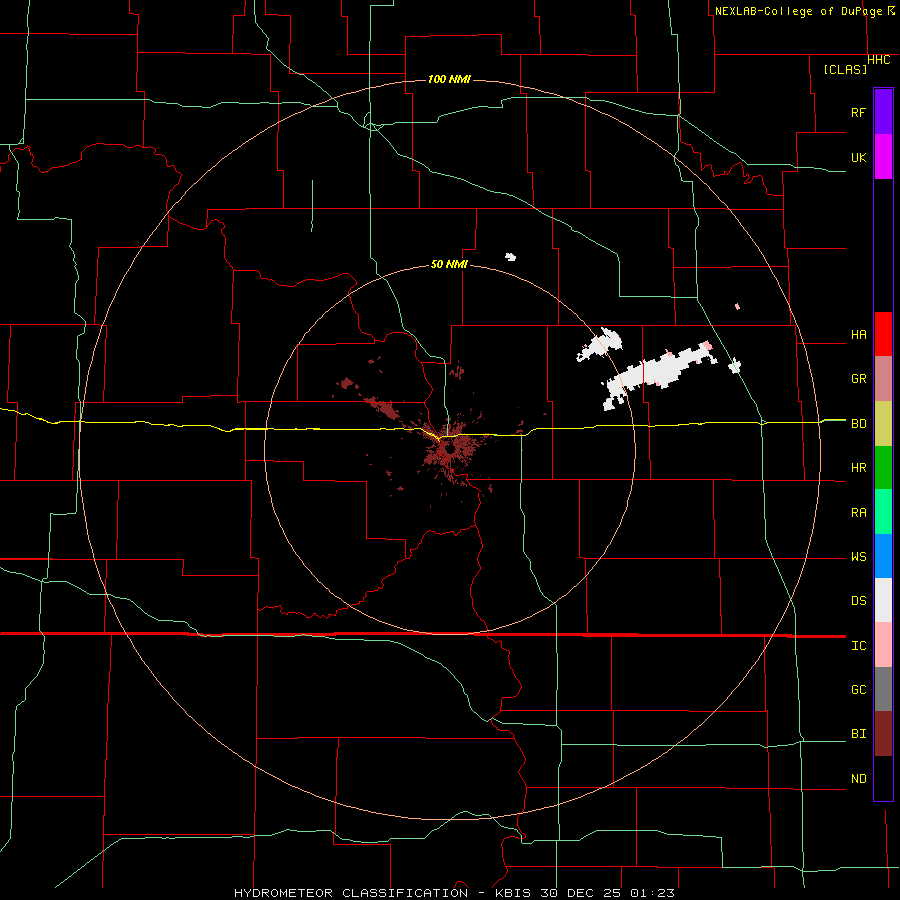Click the ND legend label

(x=858, y=779)
